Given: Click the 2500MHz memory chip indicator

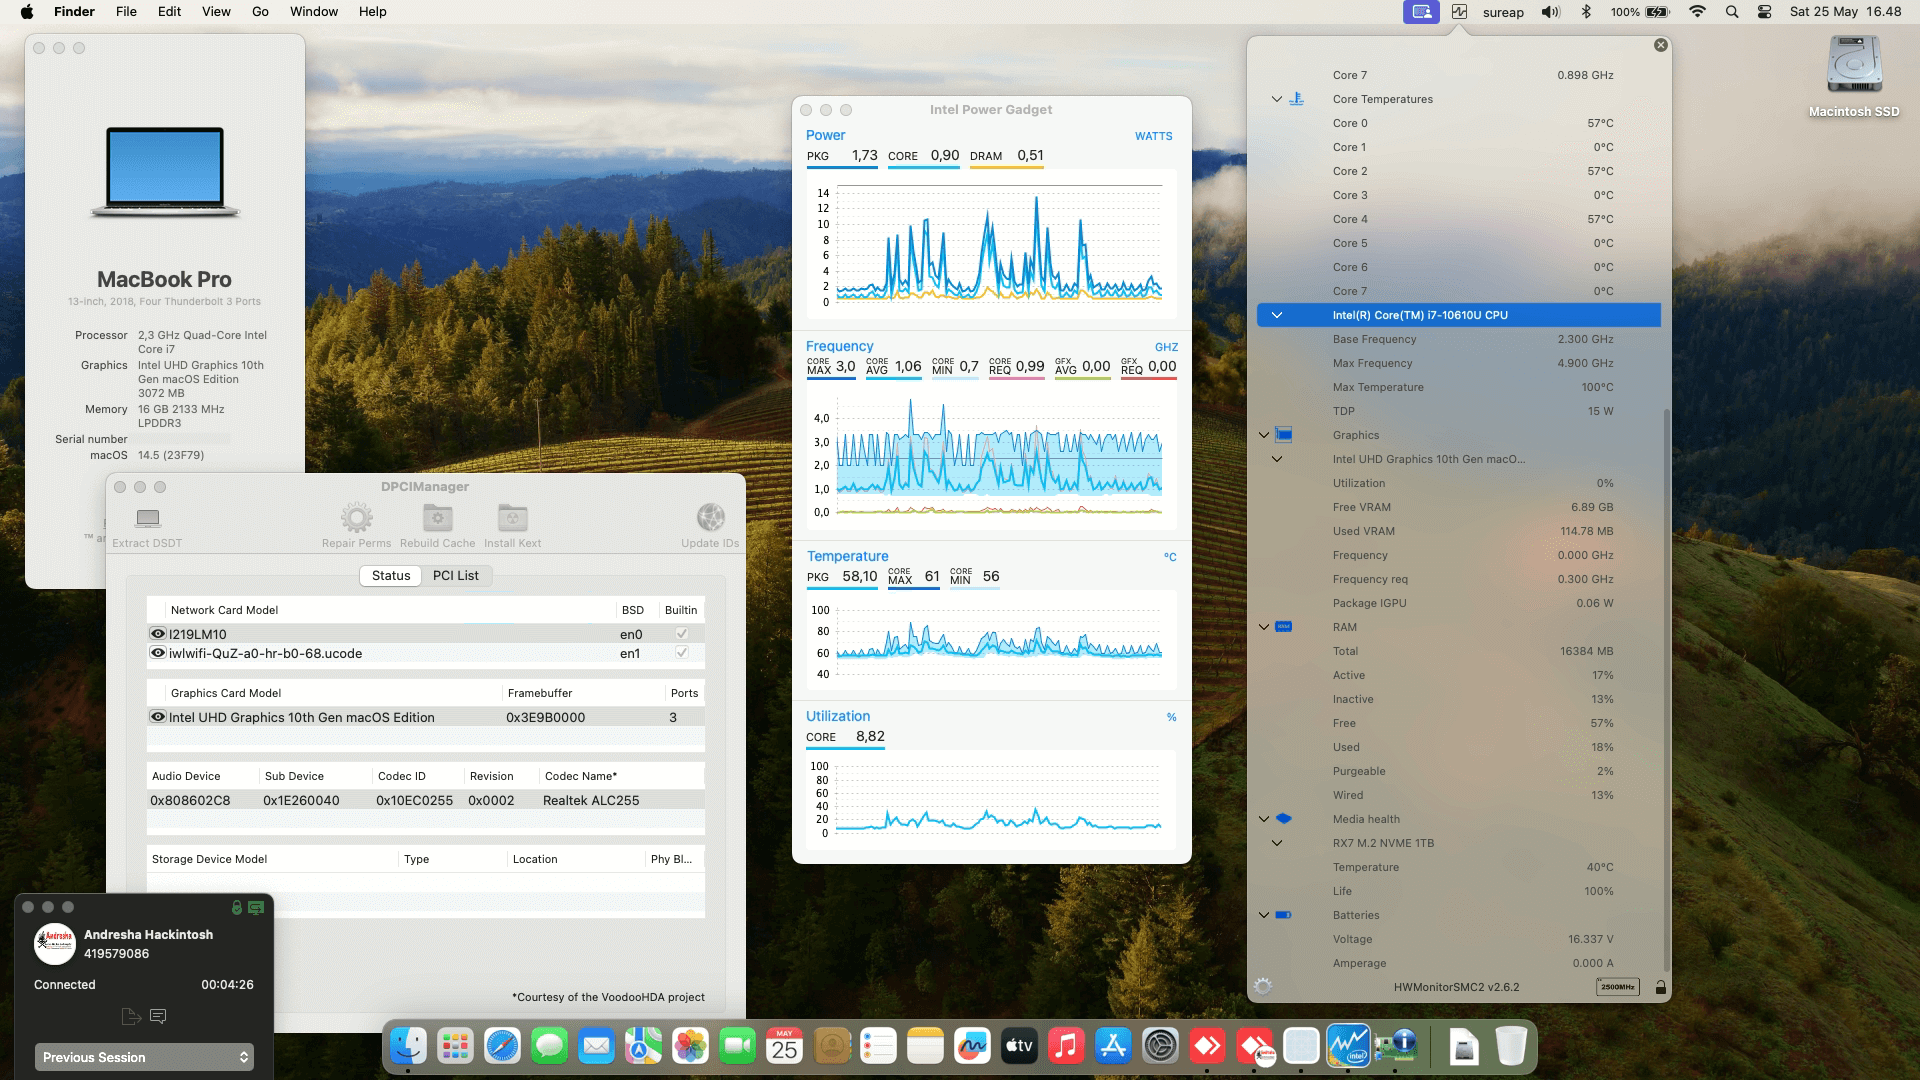Looking at the screenshot, I should (1617, 987).
